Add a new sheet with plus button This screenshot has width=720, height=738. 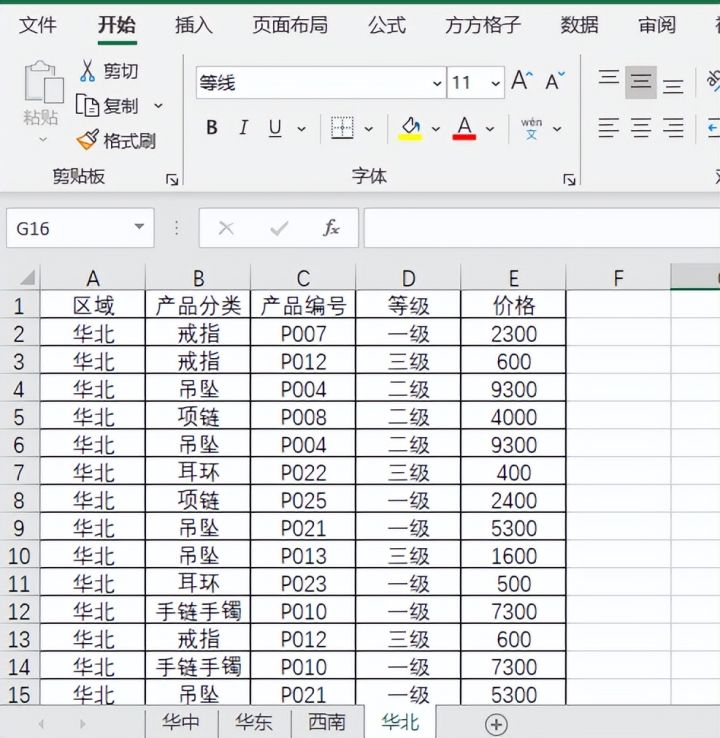click(496, 724)
